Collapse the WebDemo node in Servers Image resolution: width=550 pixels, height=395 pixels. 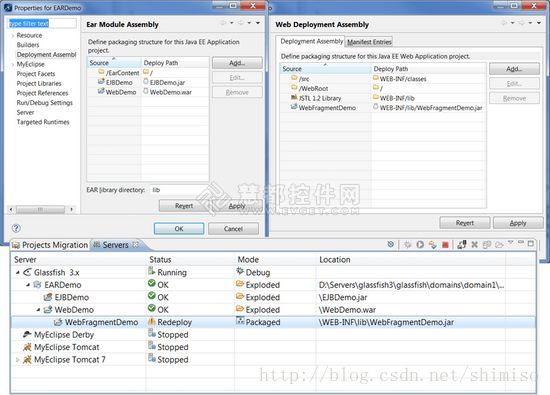coord(38,310)
